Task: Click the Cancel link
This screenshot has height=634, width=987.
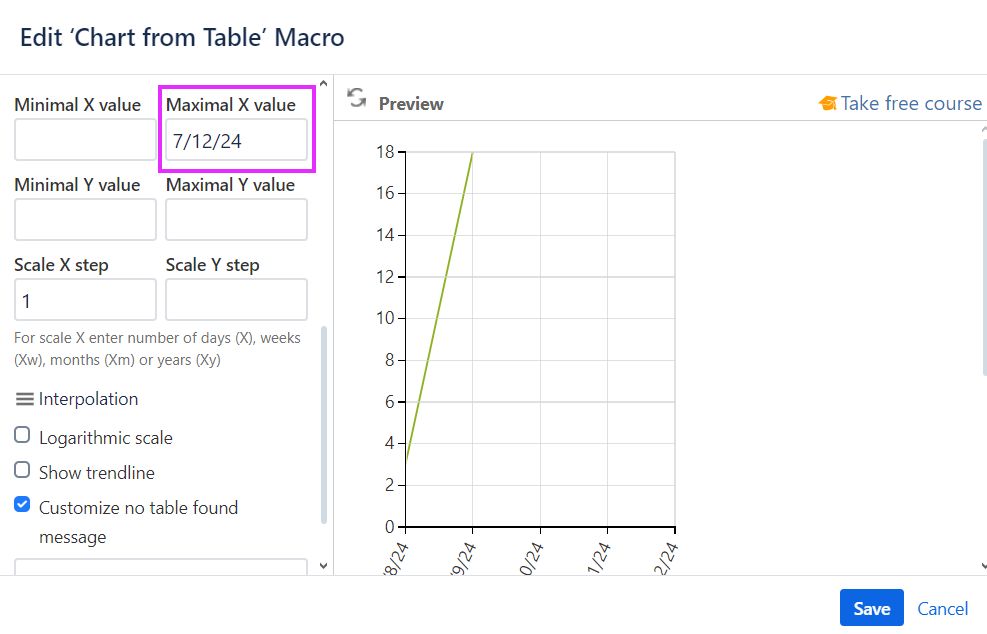Action: pos(942,608)
